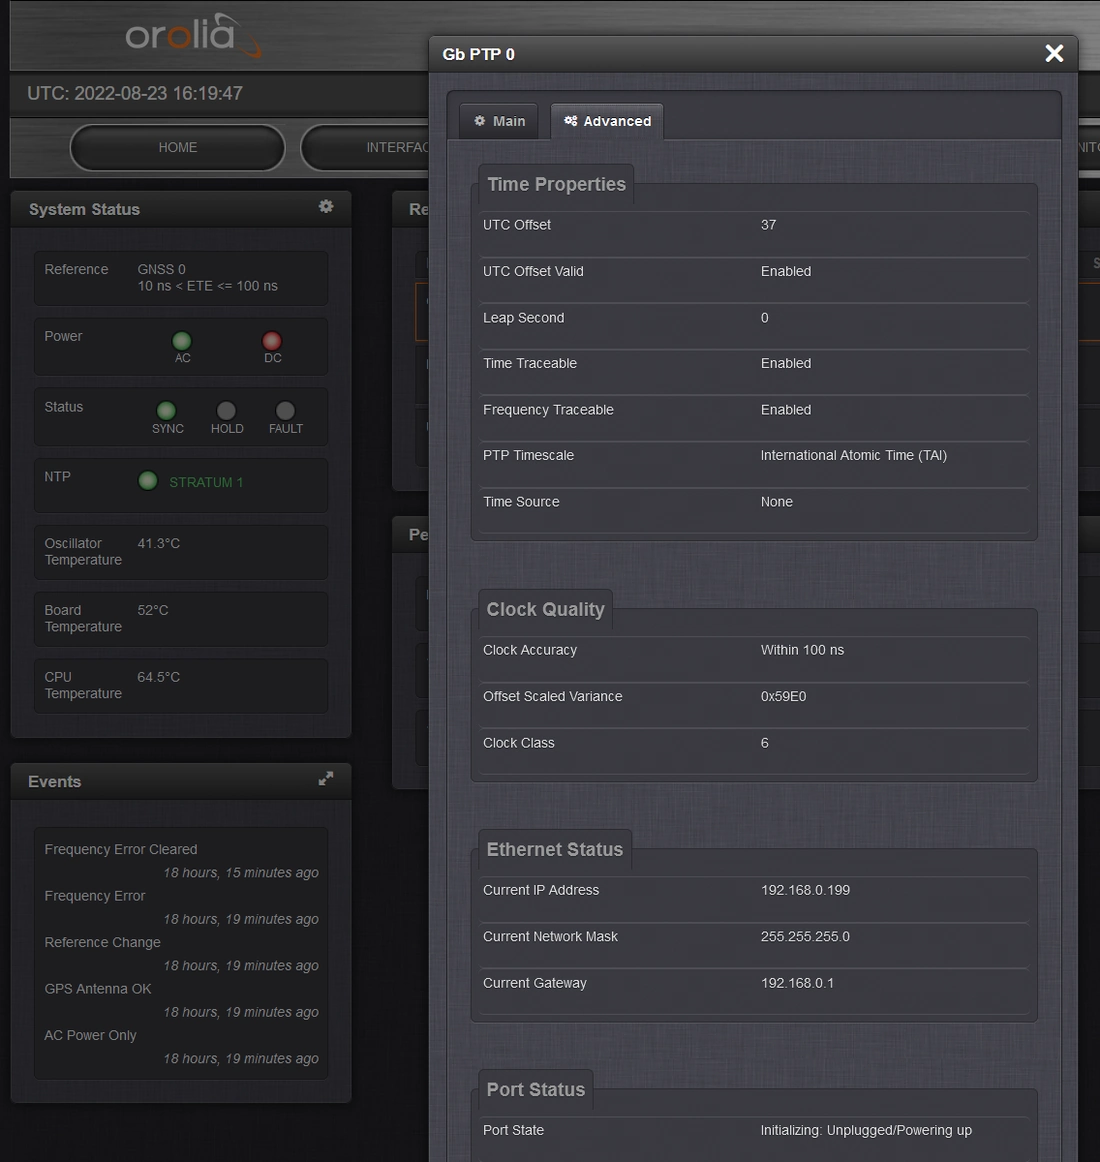
Task: Select the Reference Change event
Action: tap(102, 943)
